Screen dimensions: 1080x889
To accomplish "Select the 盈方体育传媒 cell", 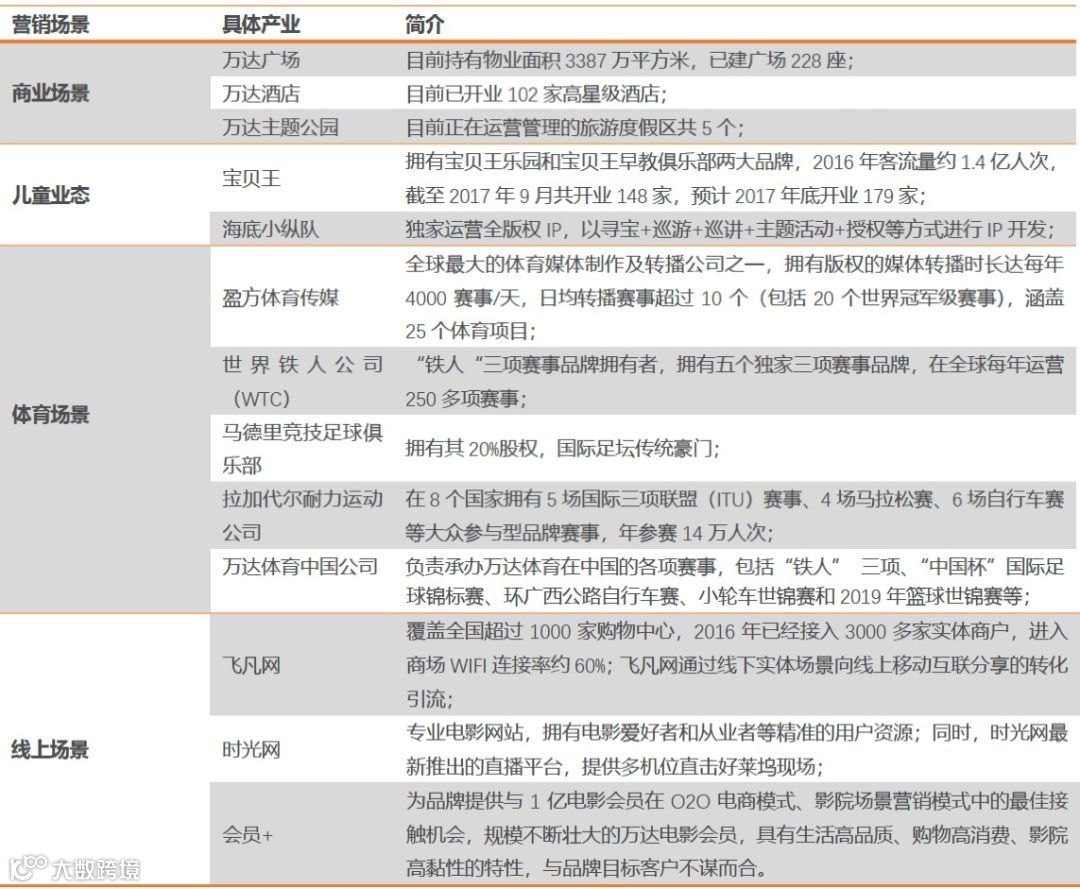I will point(280,297).
